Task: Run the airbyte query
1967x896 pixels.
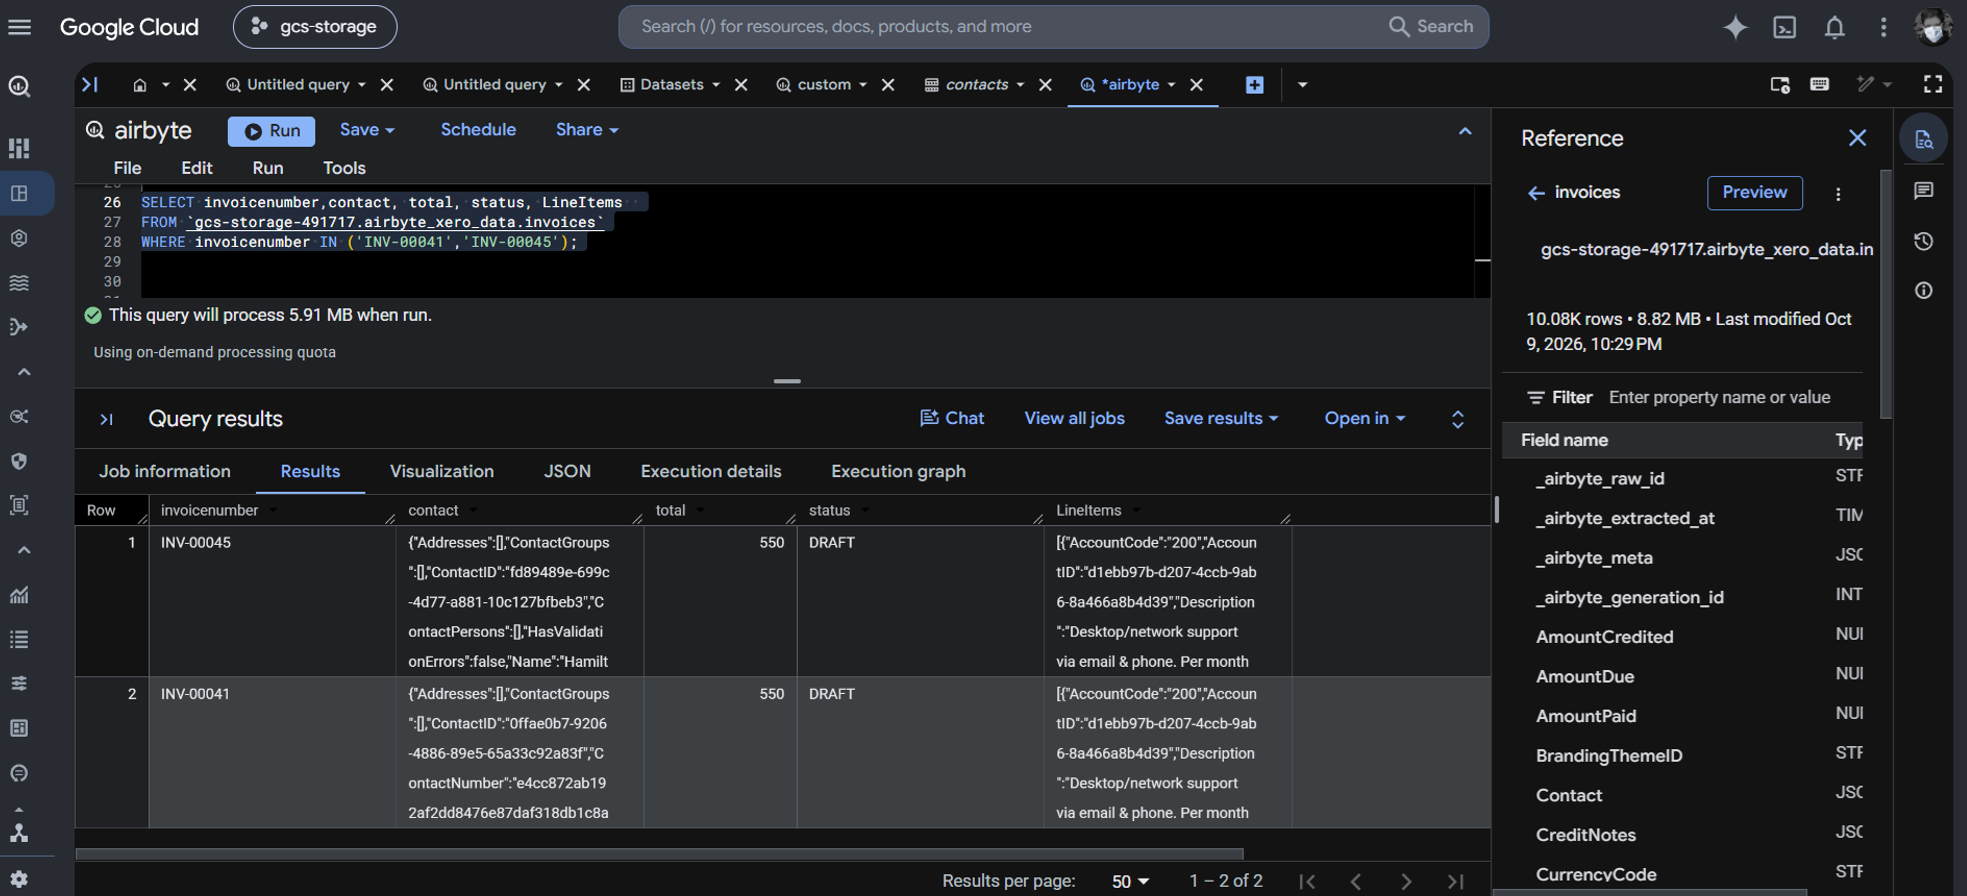Action: tap(271, 131)
